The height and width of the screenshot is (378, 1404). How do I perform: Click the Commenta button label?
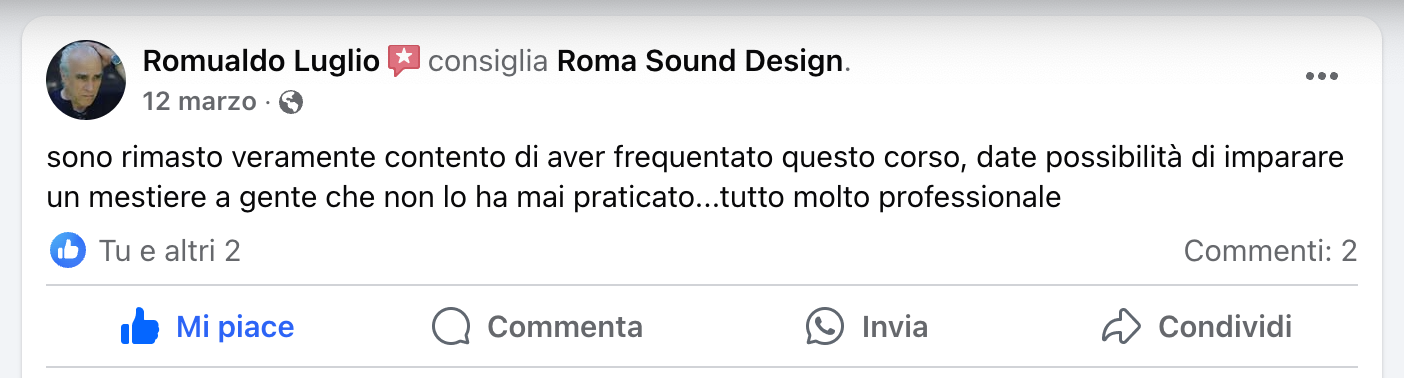click(x=565, y=326)
